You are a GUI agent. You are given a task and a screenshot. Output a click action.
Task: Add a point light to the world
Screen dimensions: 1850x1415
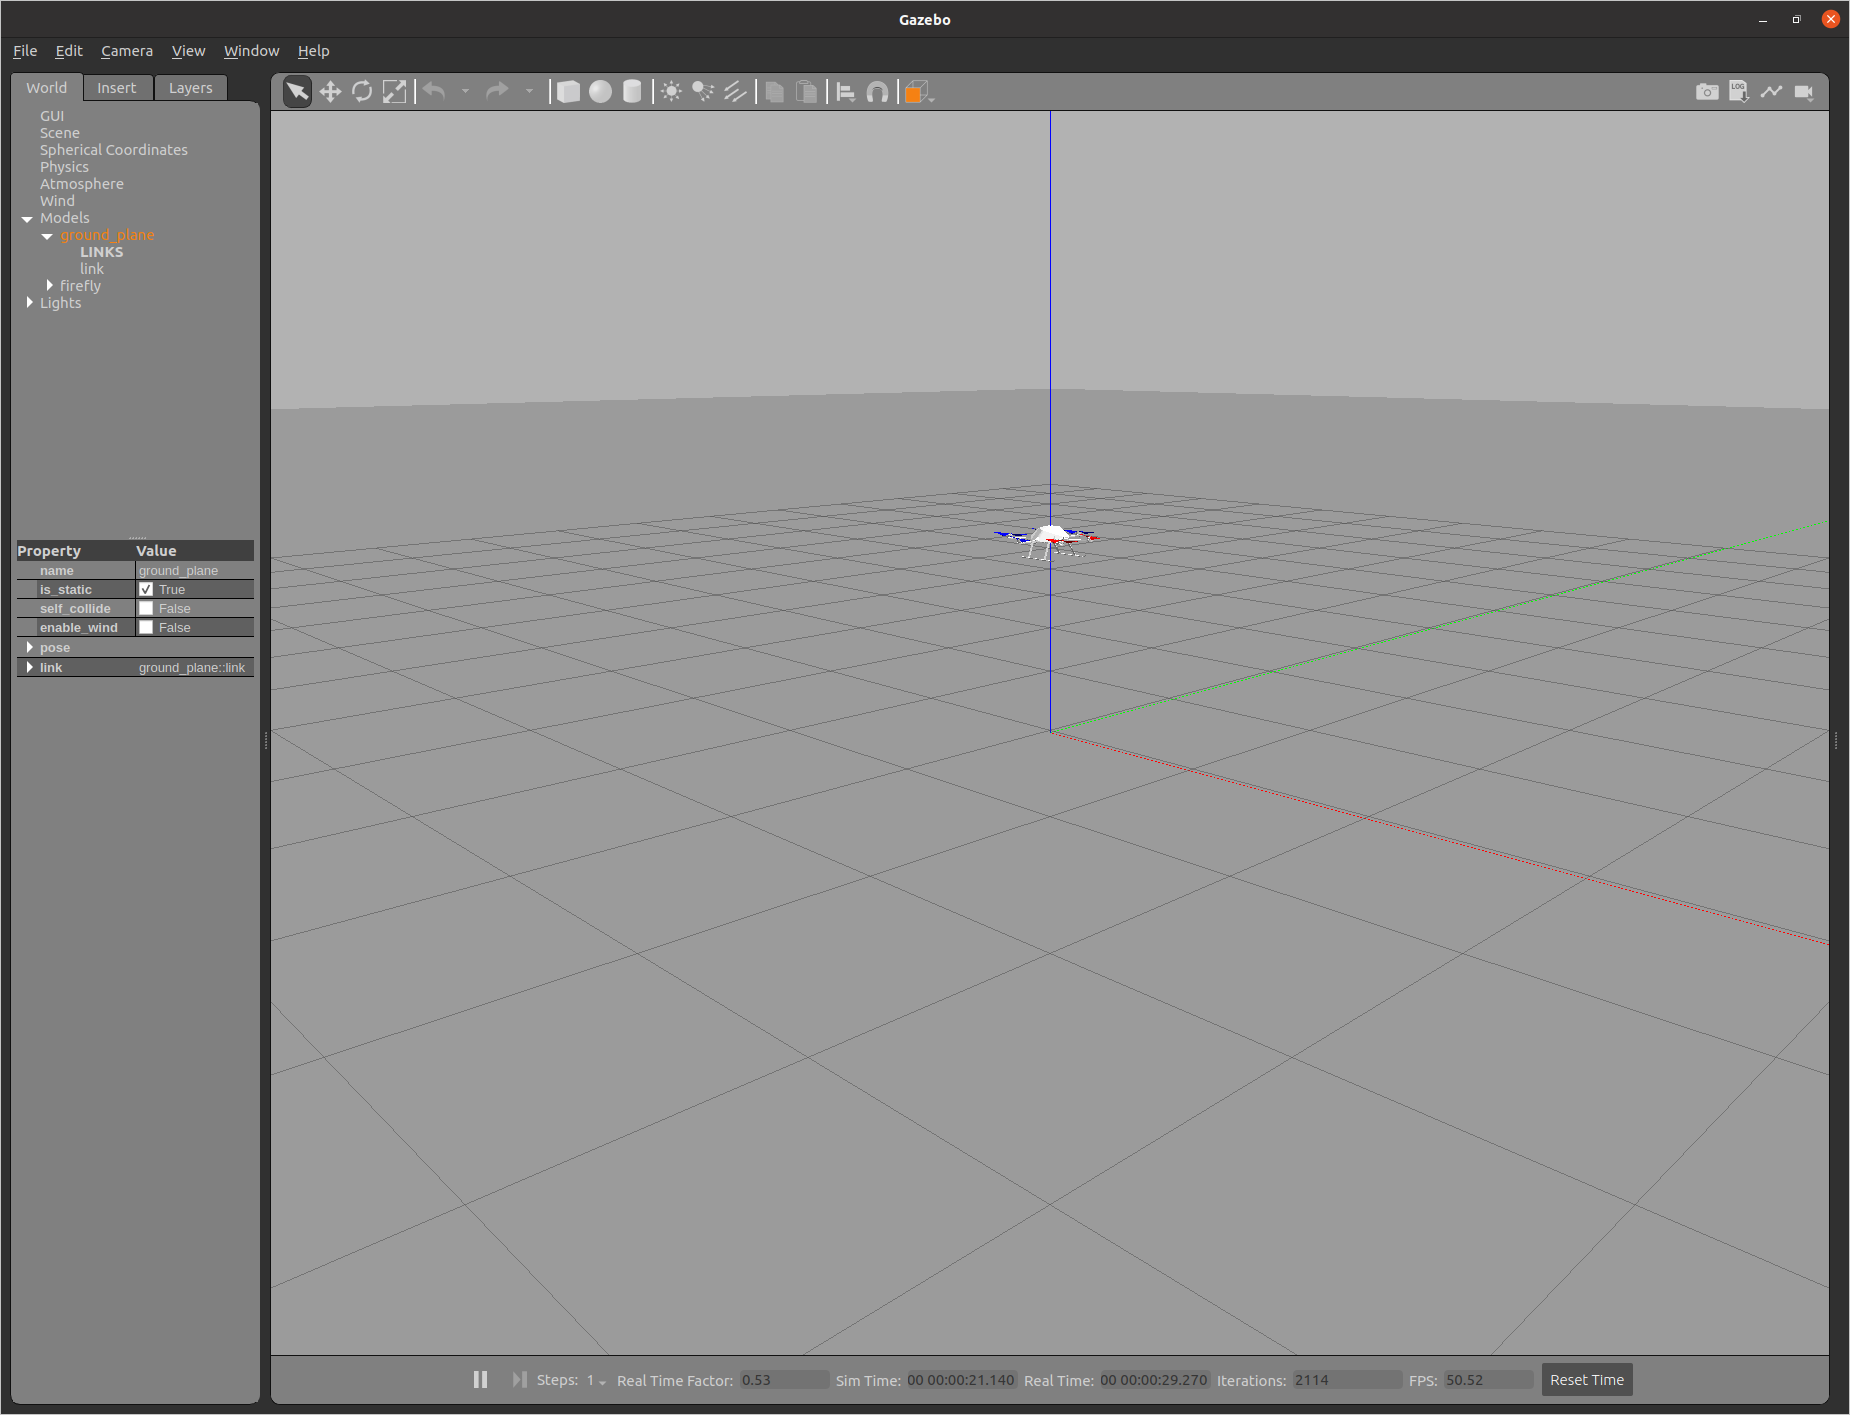tap(672, 91)
